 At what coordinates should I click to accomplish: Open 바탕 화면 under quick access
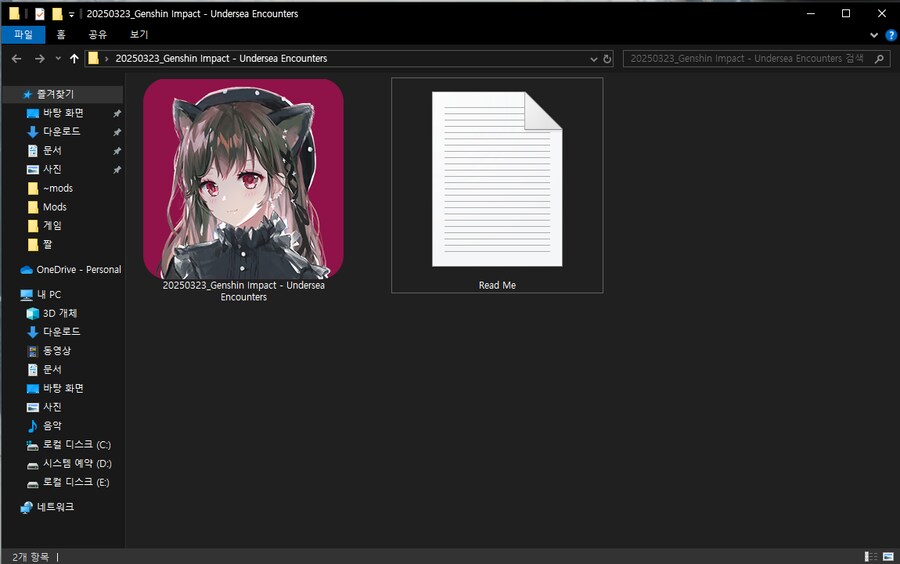point(63,113)
